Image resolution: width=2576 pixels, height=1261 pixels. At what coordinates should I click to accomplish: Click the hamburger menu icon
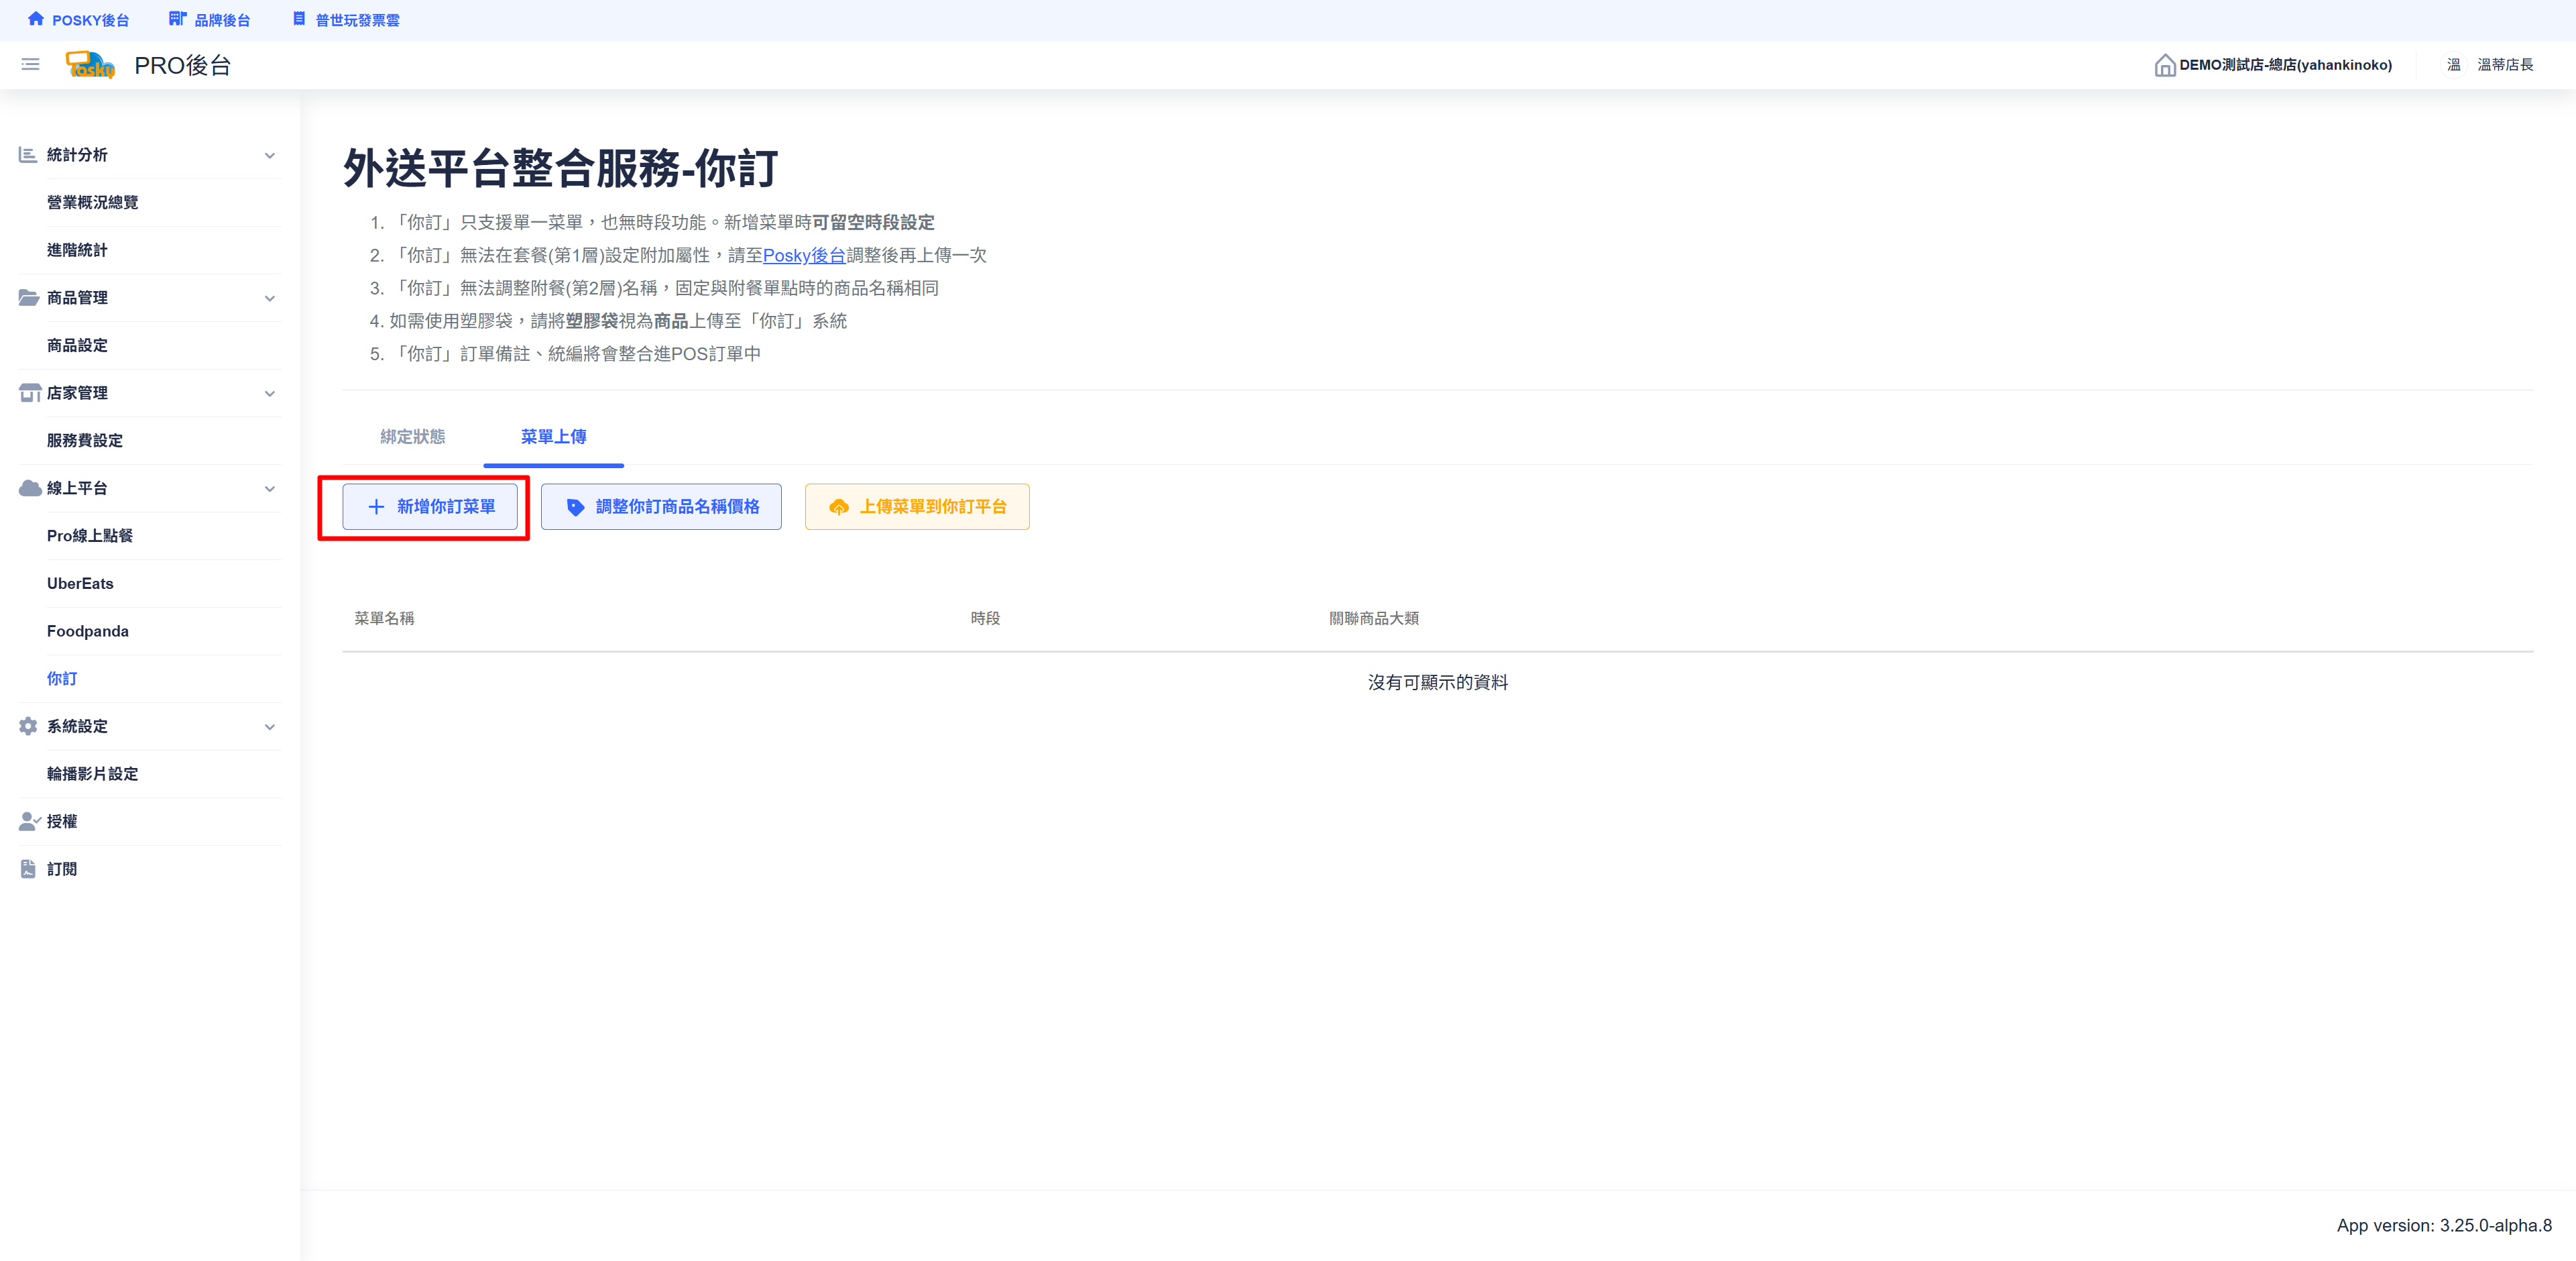[x=30, y=65]
